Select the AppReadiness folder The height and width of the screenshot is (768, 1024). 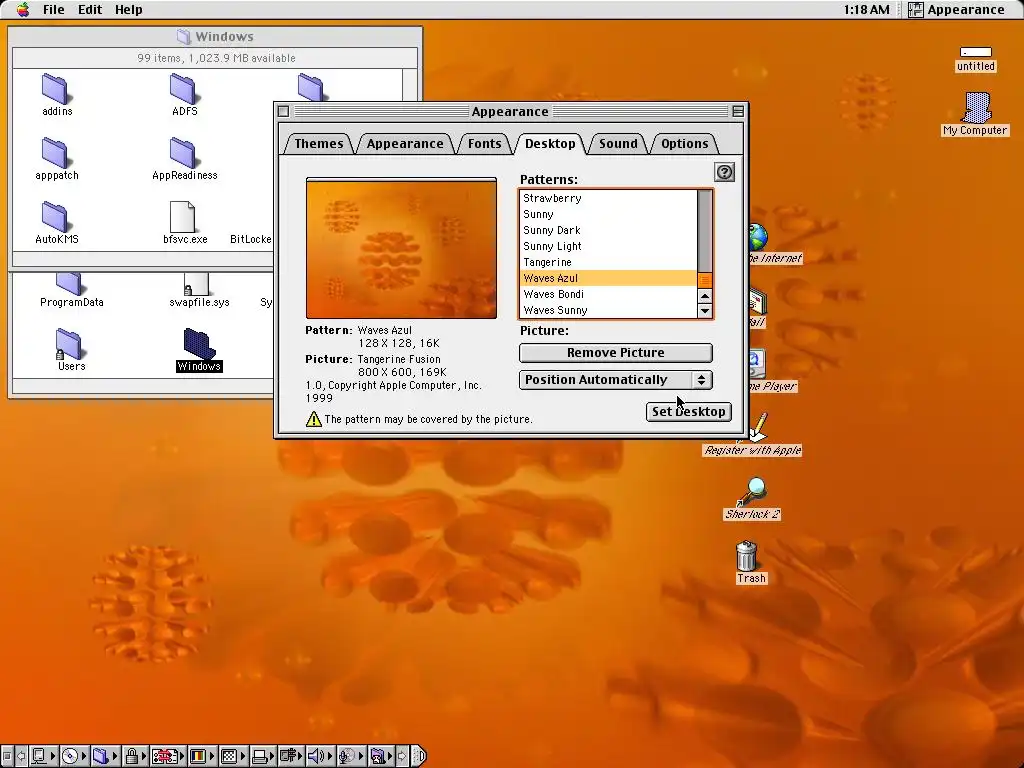[x=183, y=153]
